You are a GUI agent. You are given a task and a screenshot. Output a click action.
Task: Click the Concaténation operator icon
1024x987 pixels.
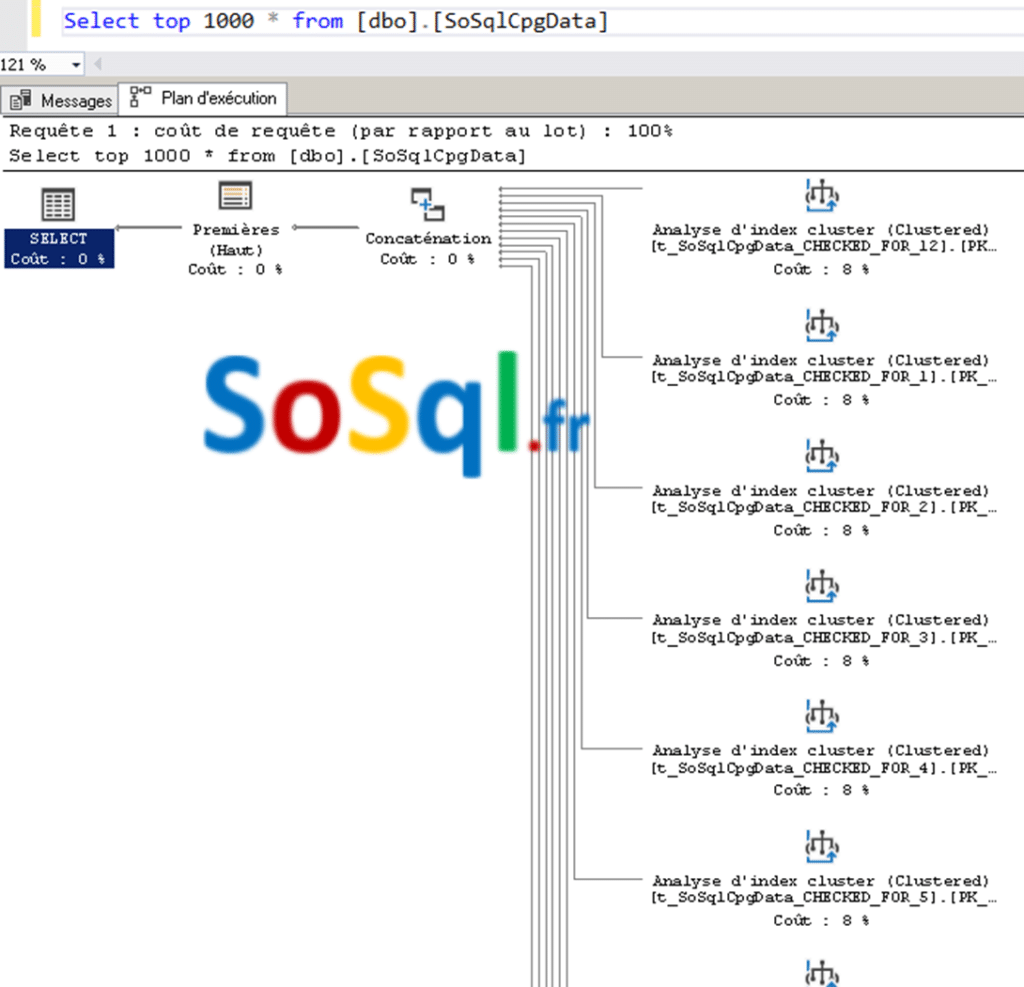(427, 205)
